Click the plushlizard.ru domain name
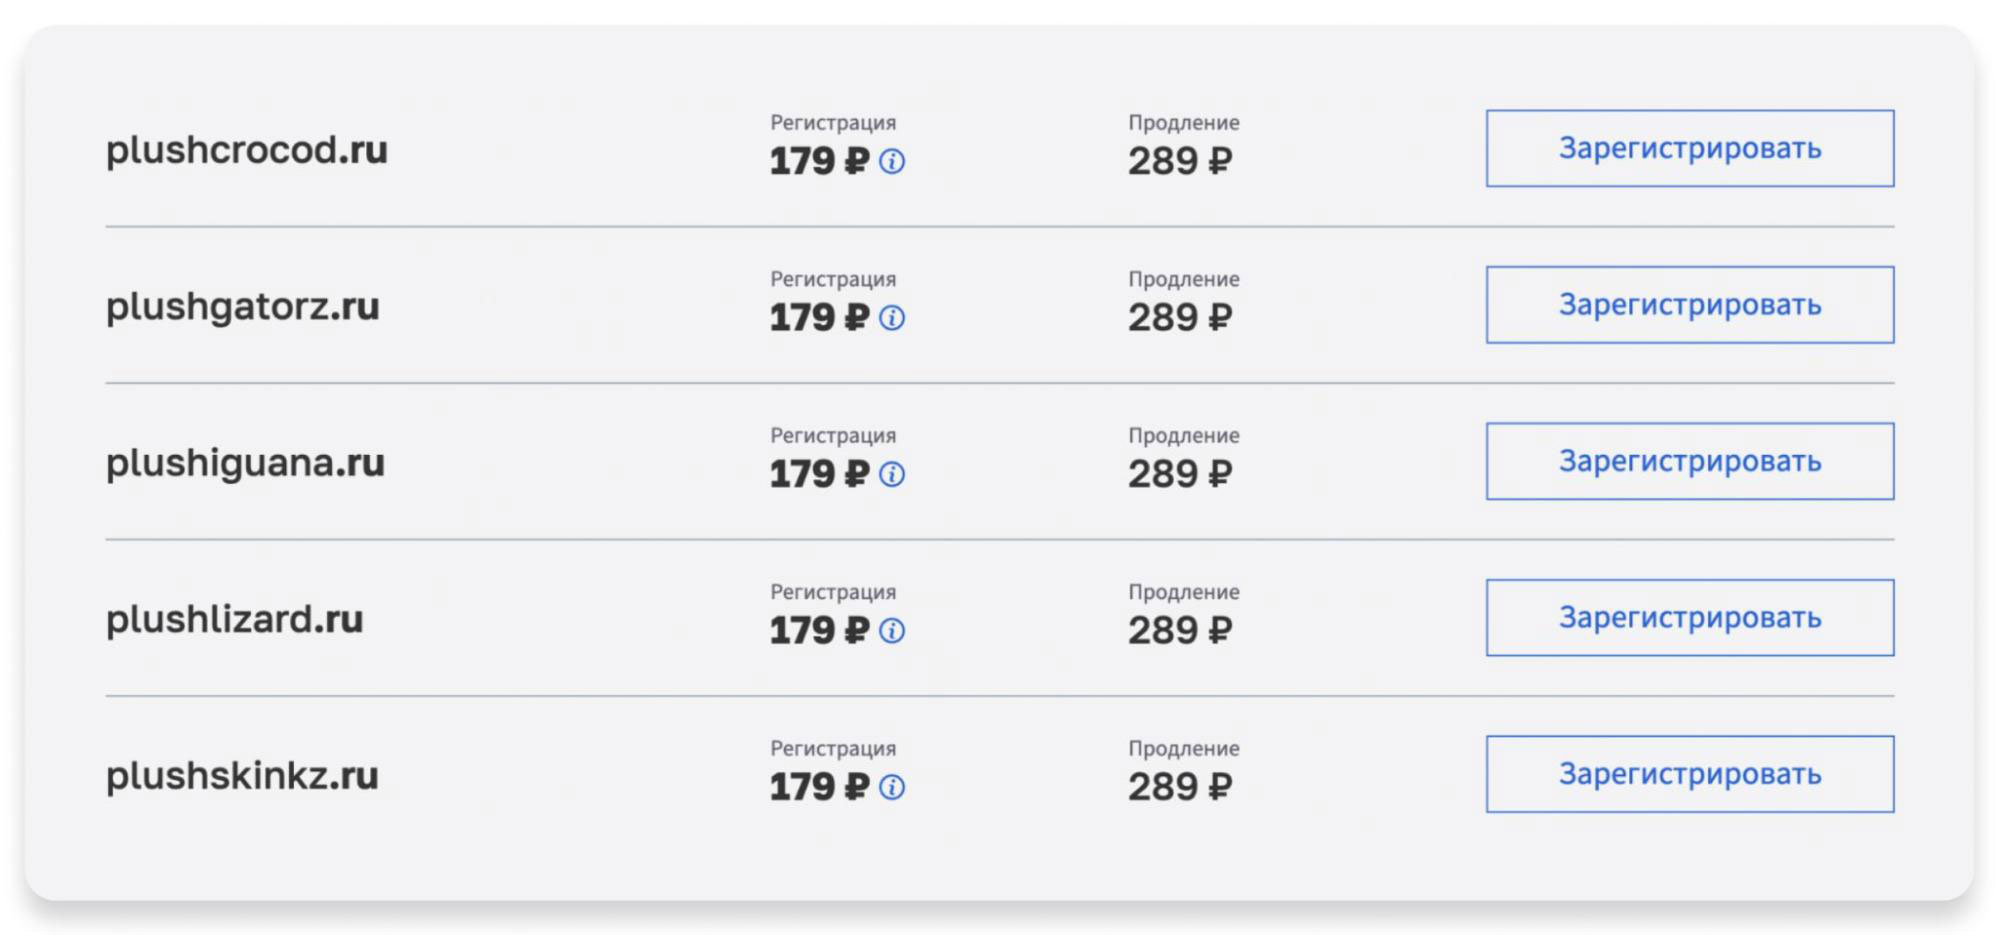This screenshot has height=935, width=1999. click(x=235, y=620)
